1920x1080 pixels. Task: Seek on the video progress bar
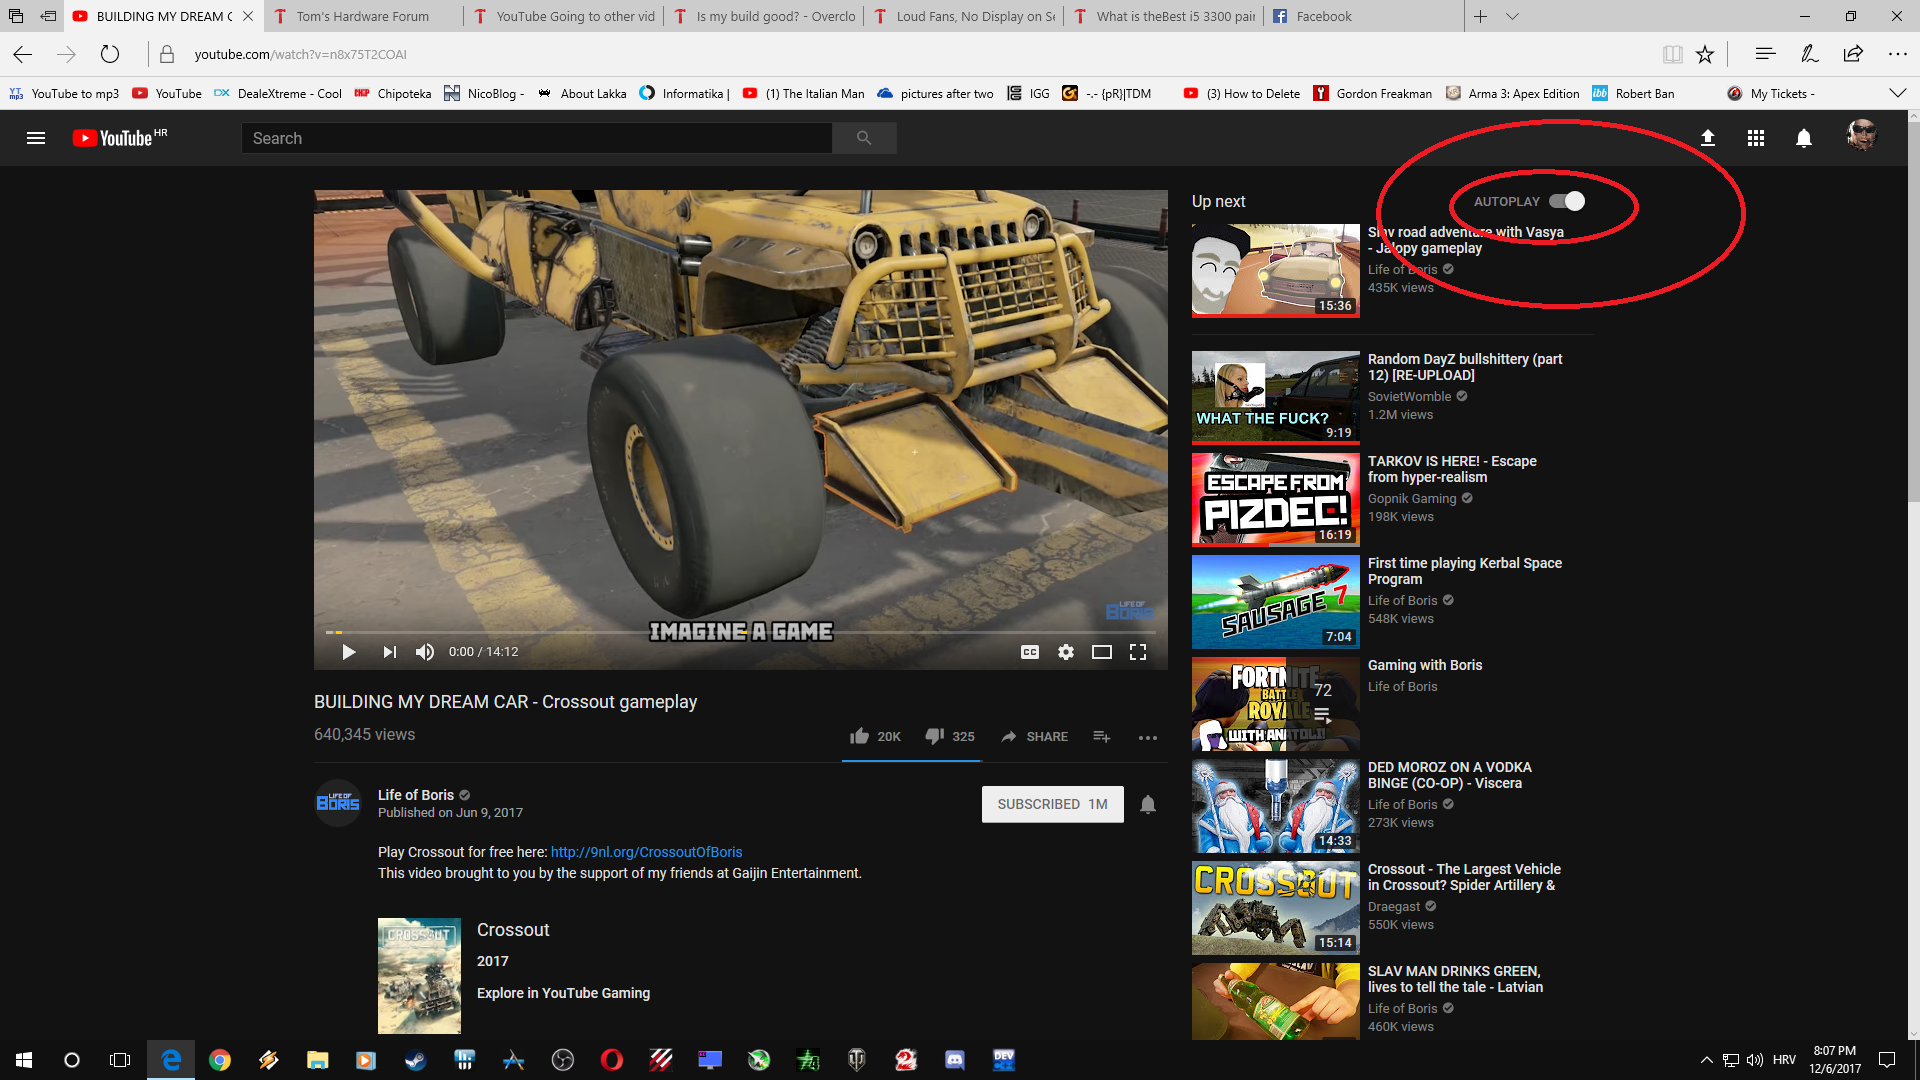point(740,632)
